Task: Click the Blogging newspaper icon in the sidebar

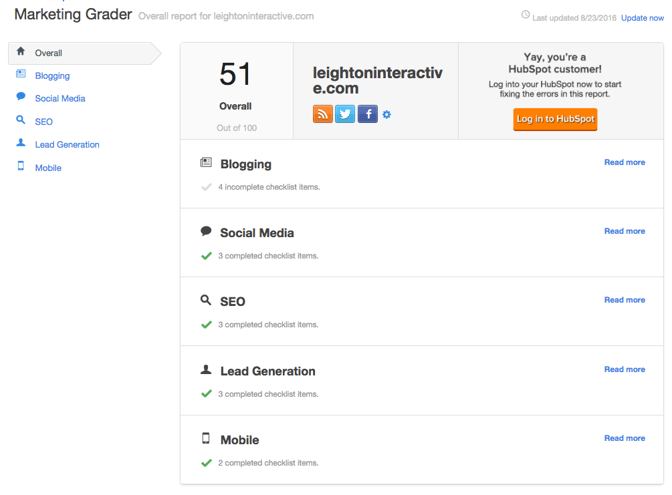Action: (21, 74)
